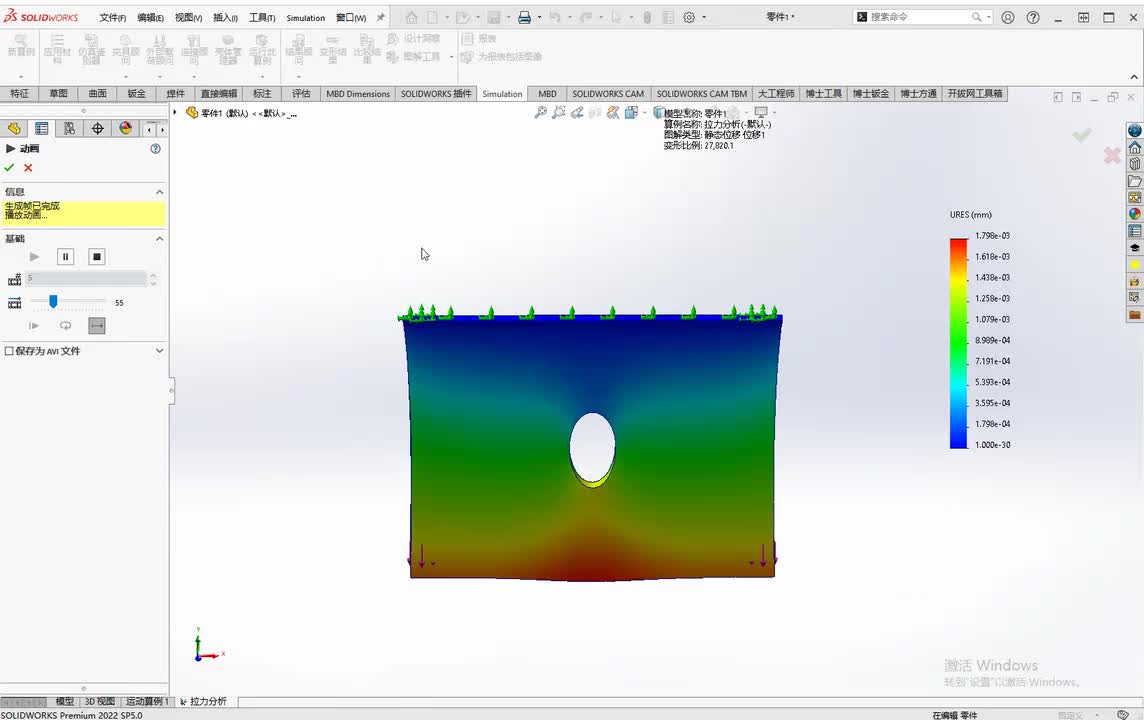Open the ConfigurationManager tab icon
The height and width of the screenshot is (720, 1144).
(x=69, y=128)
